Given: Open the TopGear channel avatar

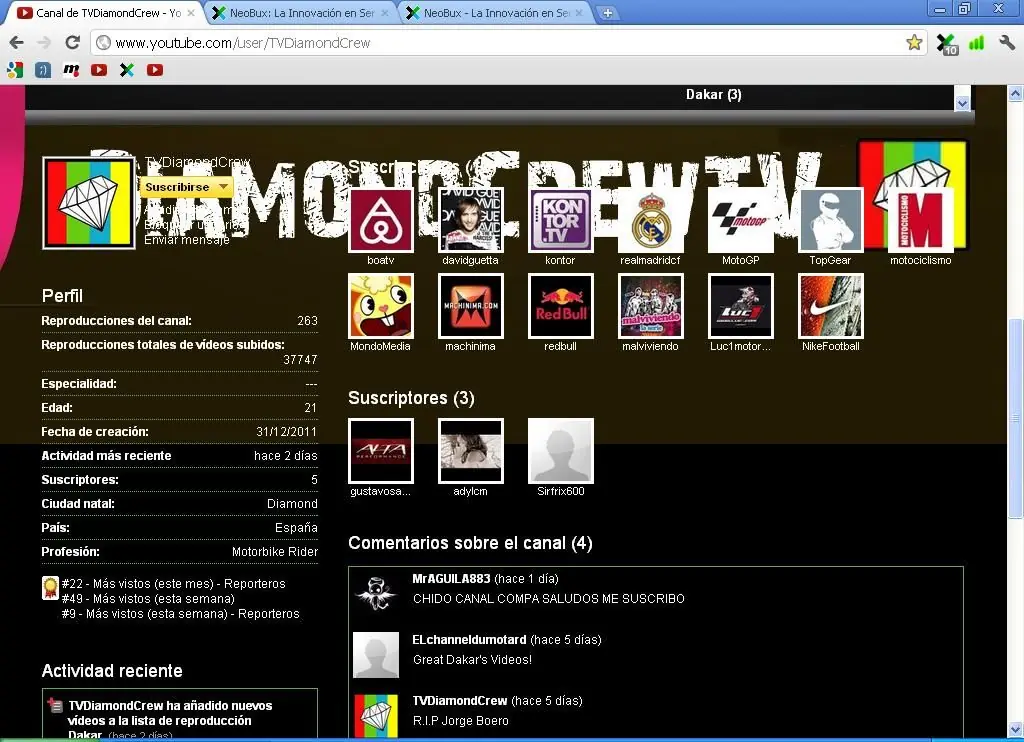Looking at the screenshot, I should click(831, 220).
